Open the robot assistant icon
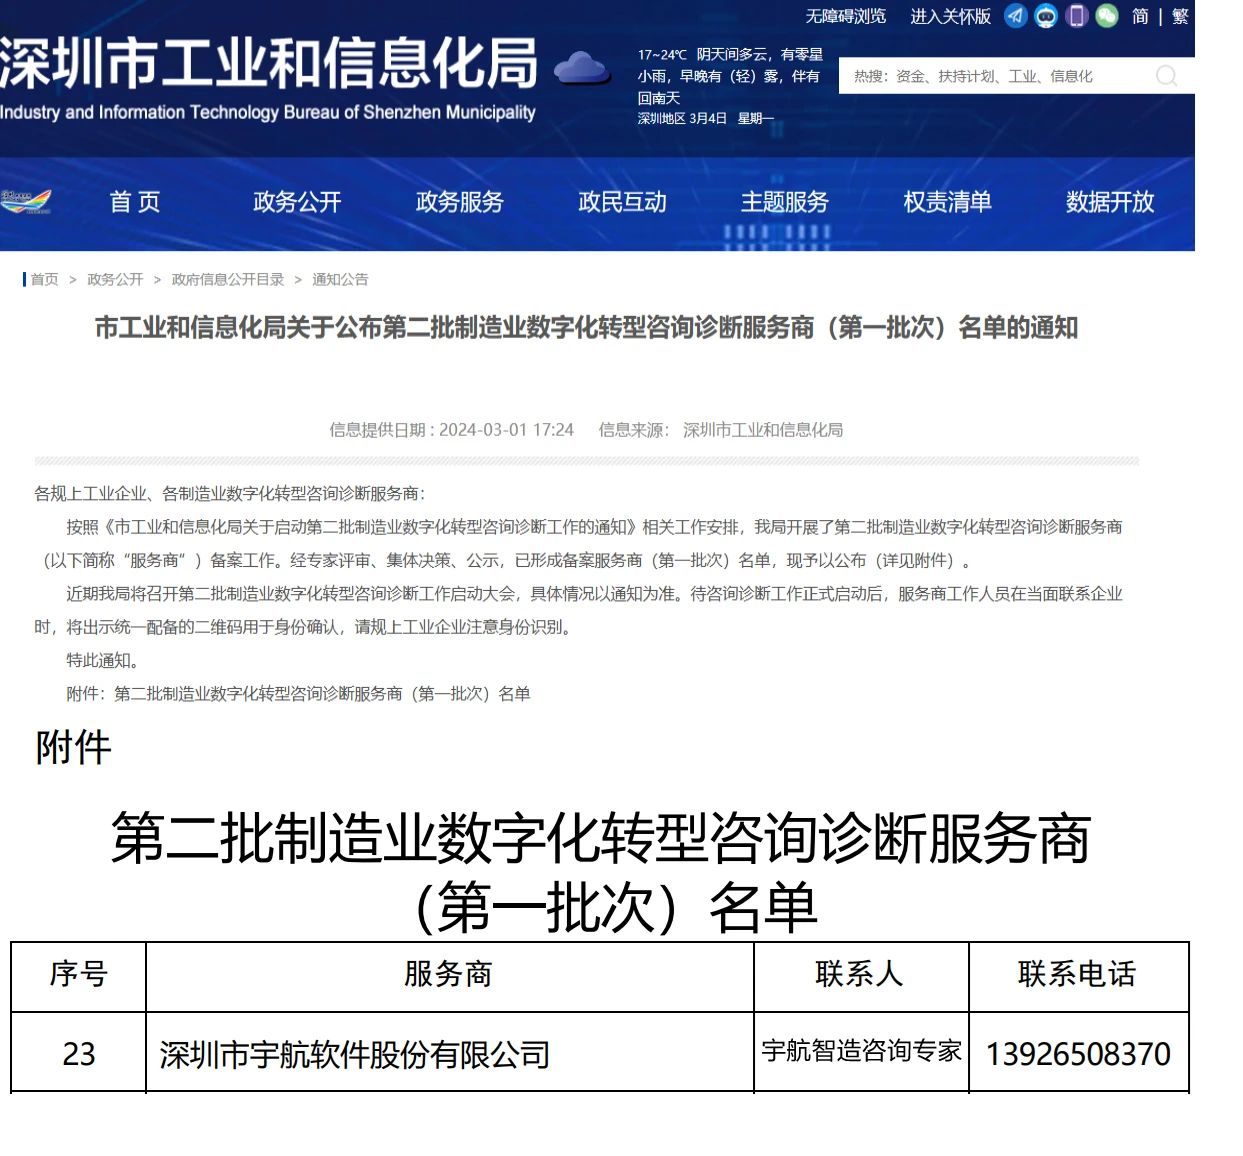The height and width of the screenshot is (1156, 1243). click(x=1045, y=16)
